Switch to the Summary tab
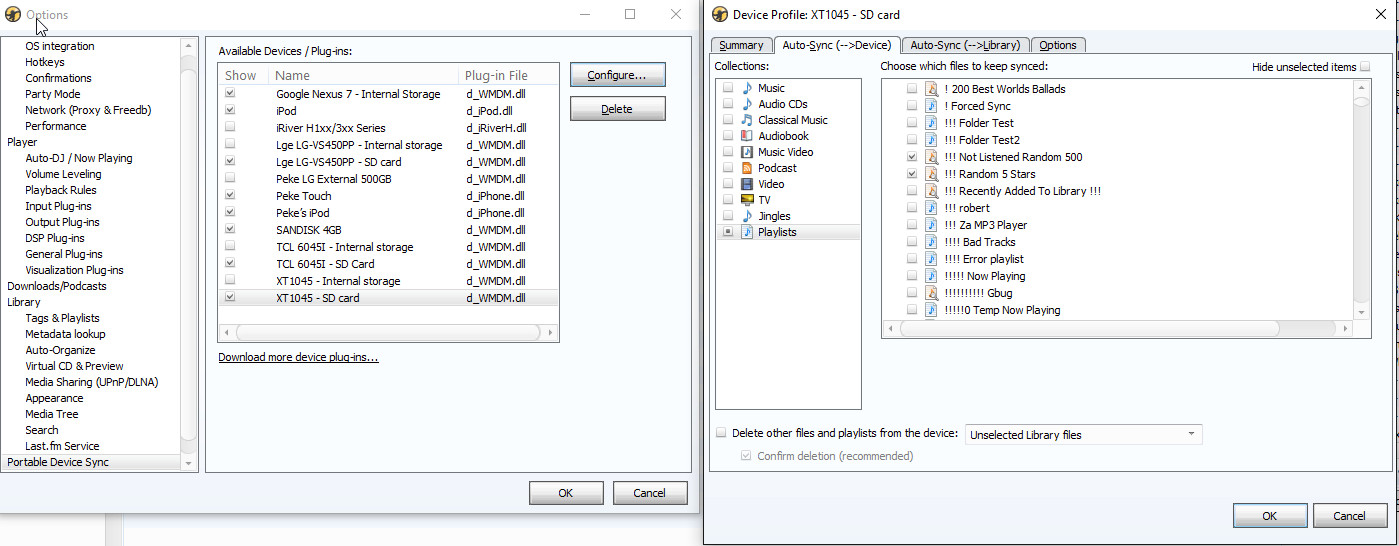This screenshot has width=1399, height=546. tap(741, 45)
